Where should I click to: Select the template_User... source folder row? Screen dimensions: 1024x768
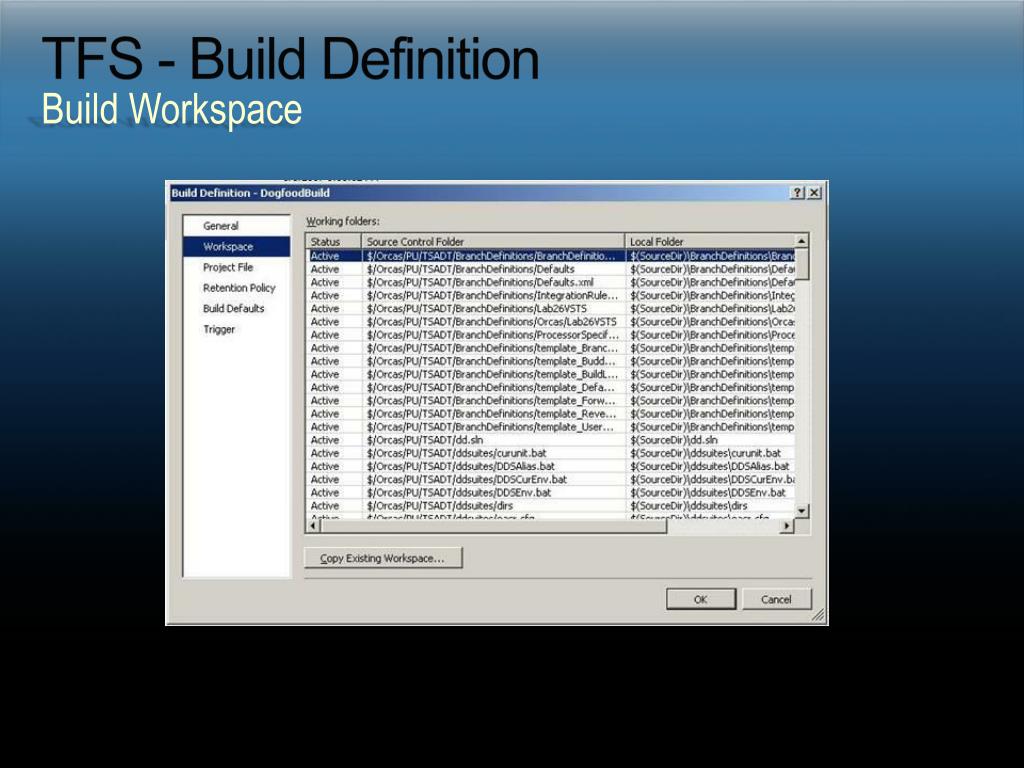click(x=551, y=426)
